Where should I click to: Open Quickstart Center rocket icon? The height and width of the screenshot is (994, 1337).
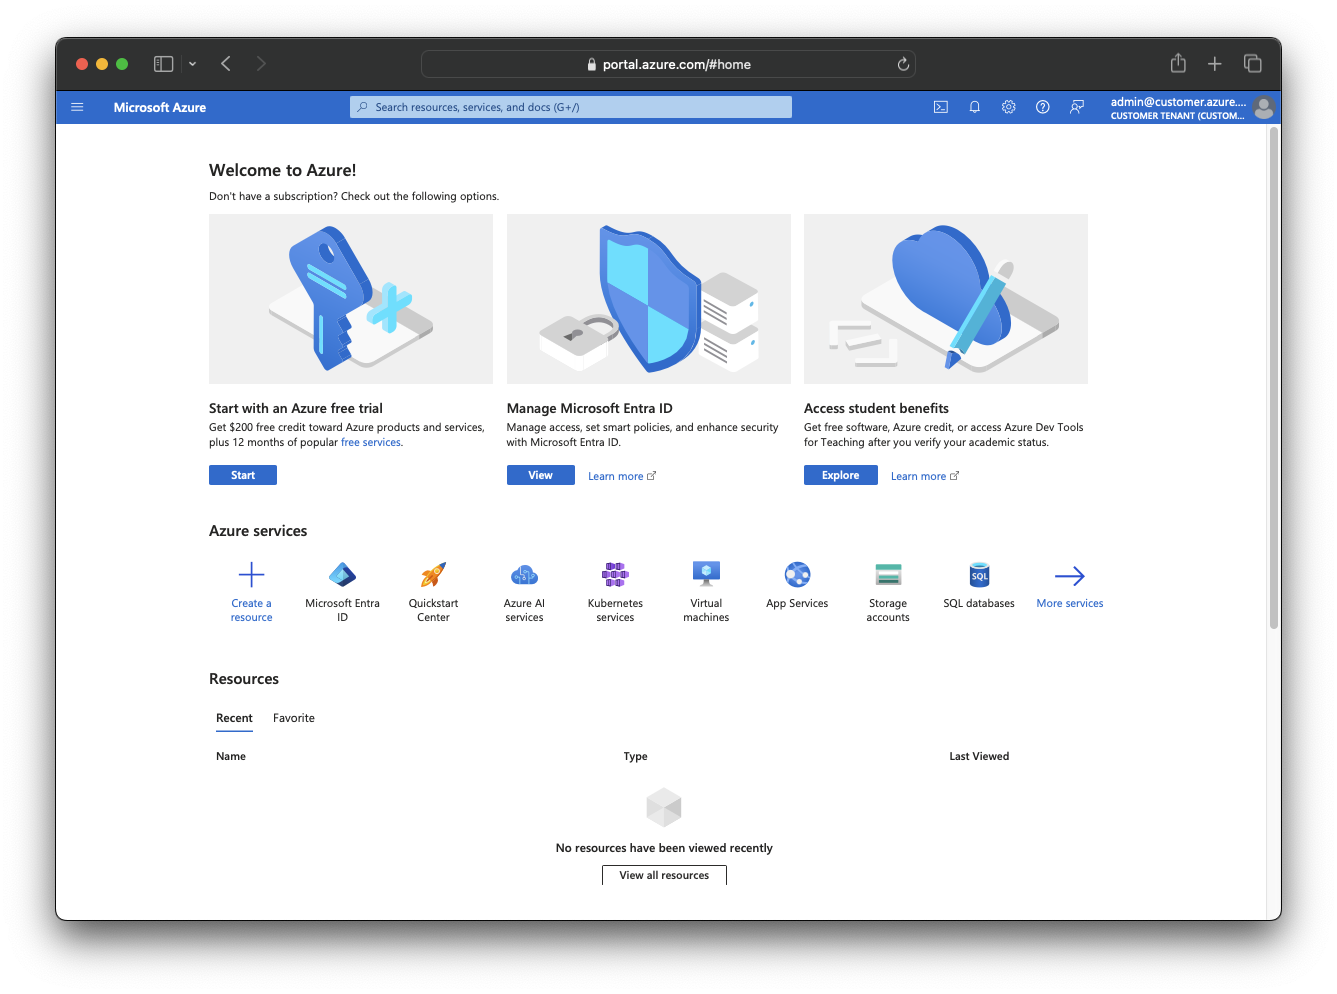click(x=433, y=574)
